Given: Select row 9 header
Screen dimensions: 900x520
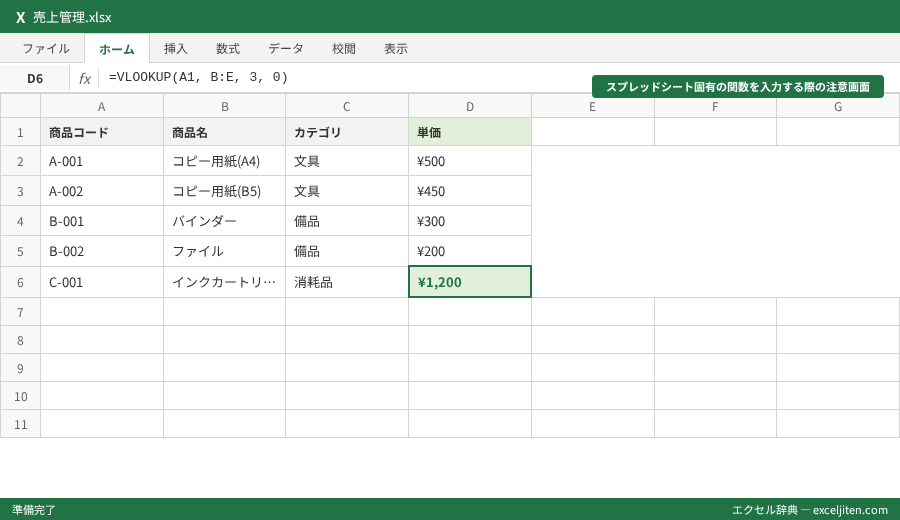Looking at the screenshot, I should 20,368.
